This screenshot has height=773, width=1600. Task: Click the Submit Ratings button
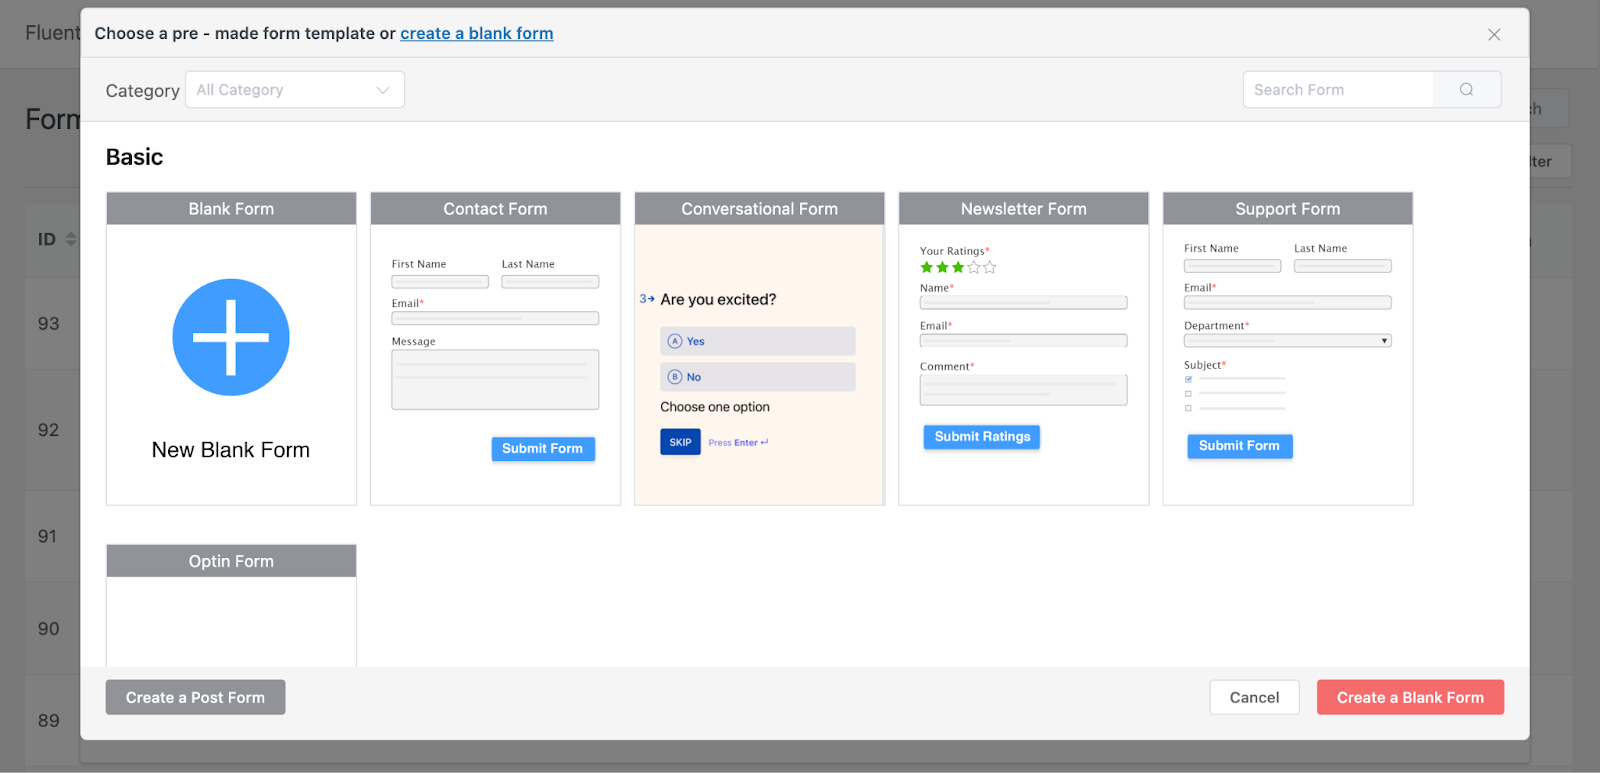[982, 437]
